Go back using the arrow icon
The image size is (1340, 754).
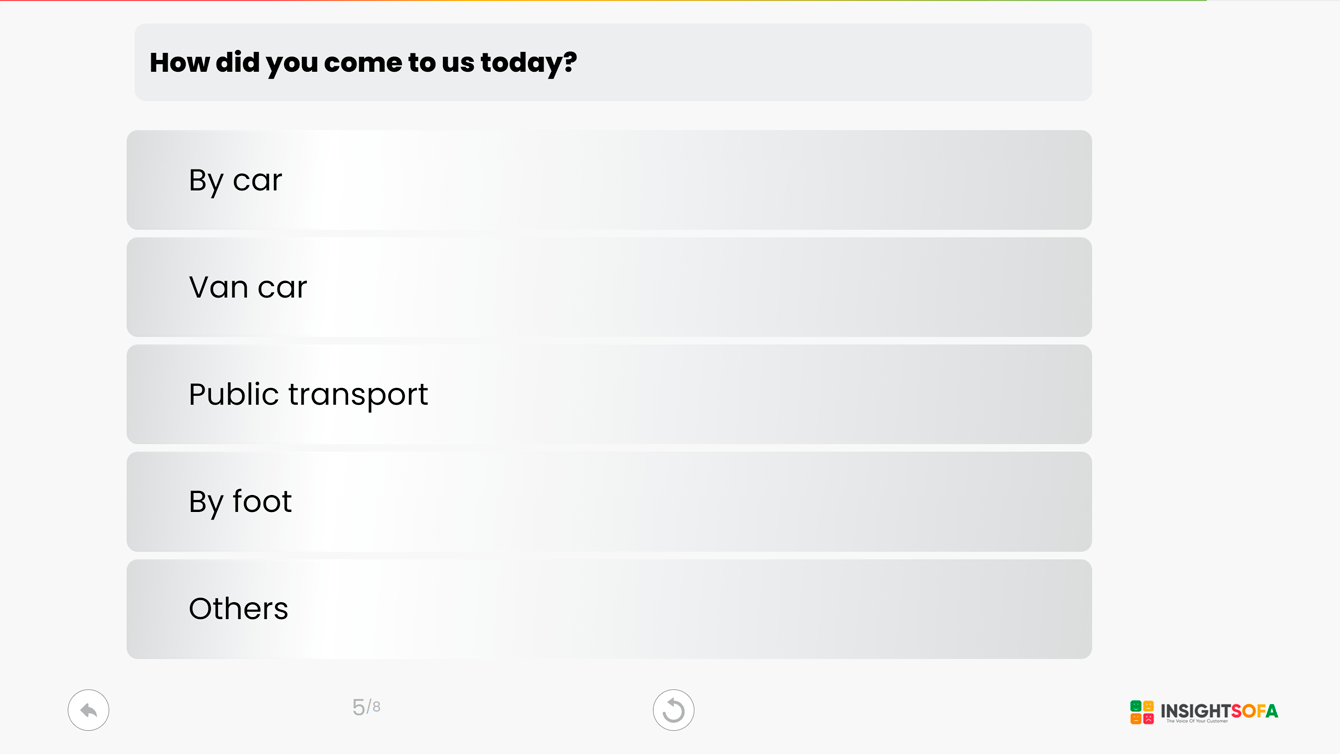click(x=88, y=710)
